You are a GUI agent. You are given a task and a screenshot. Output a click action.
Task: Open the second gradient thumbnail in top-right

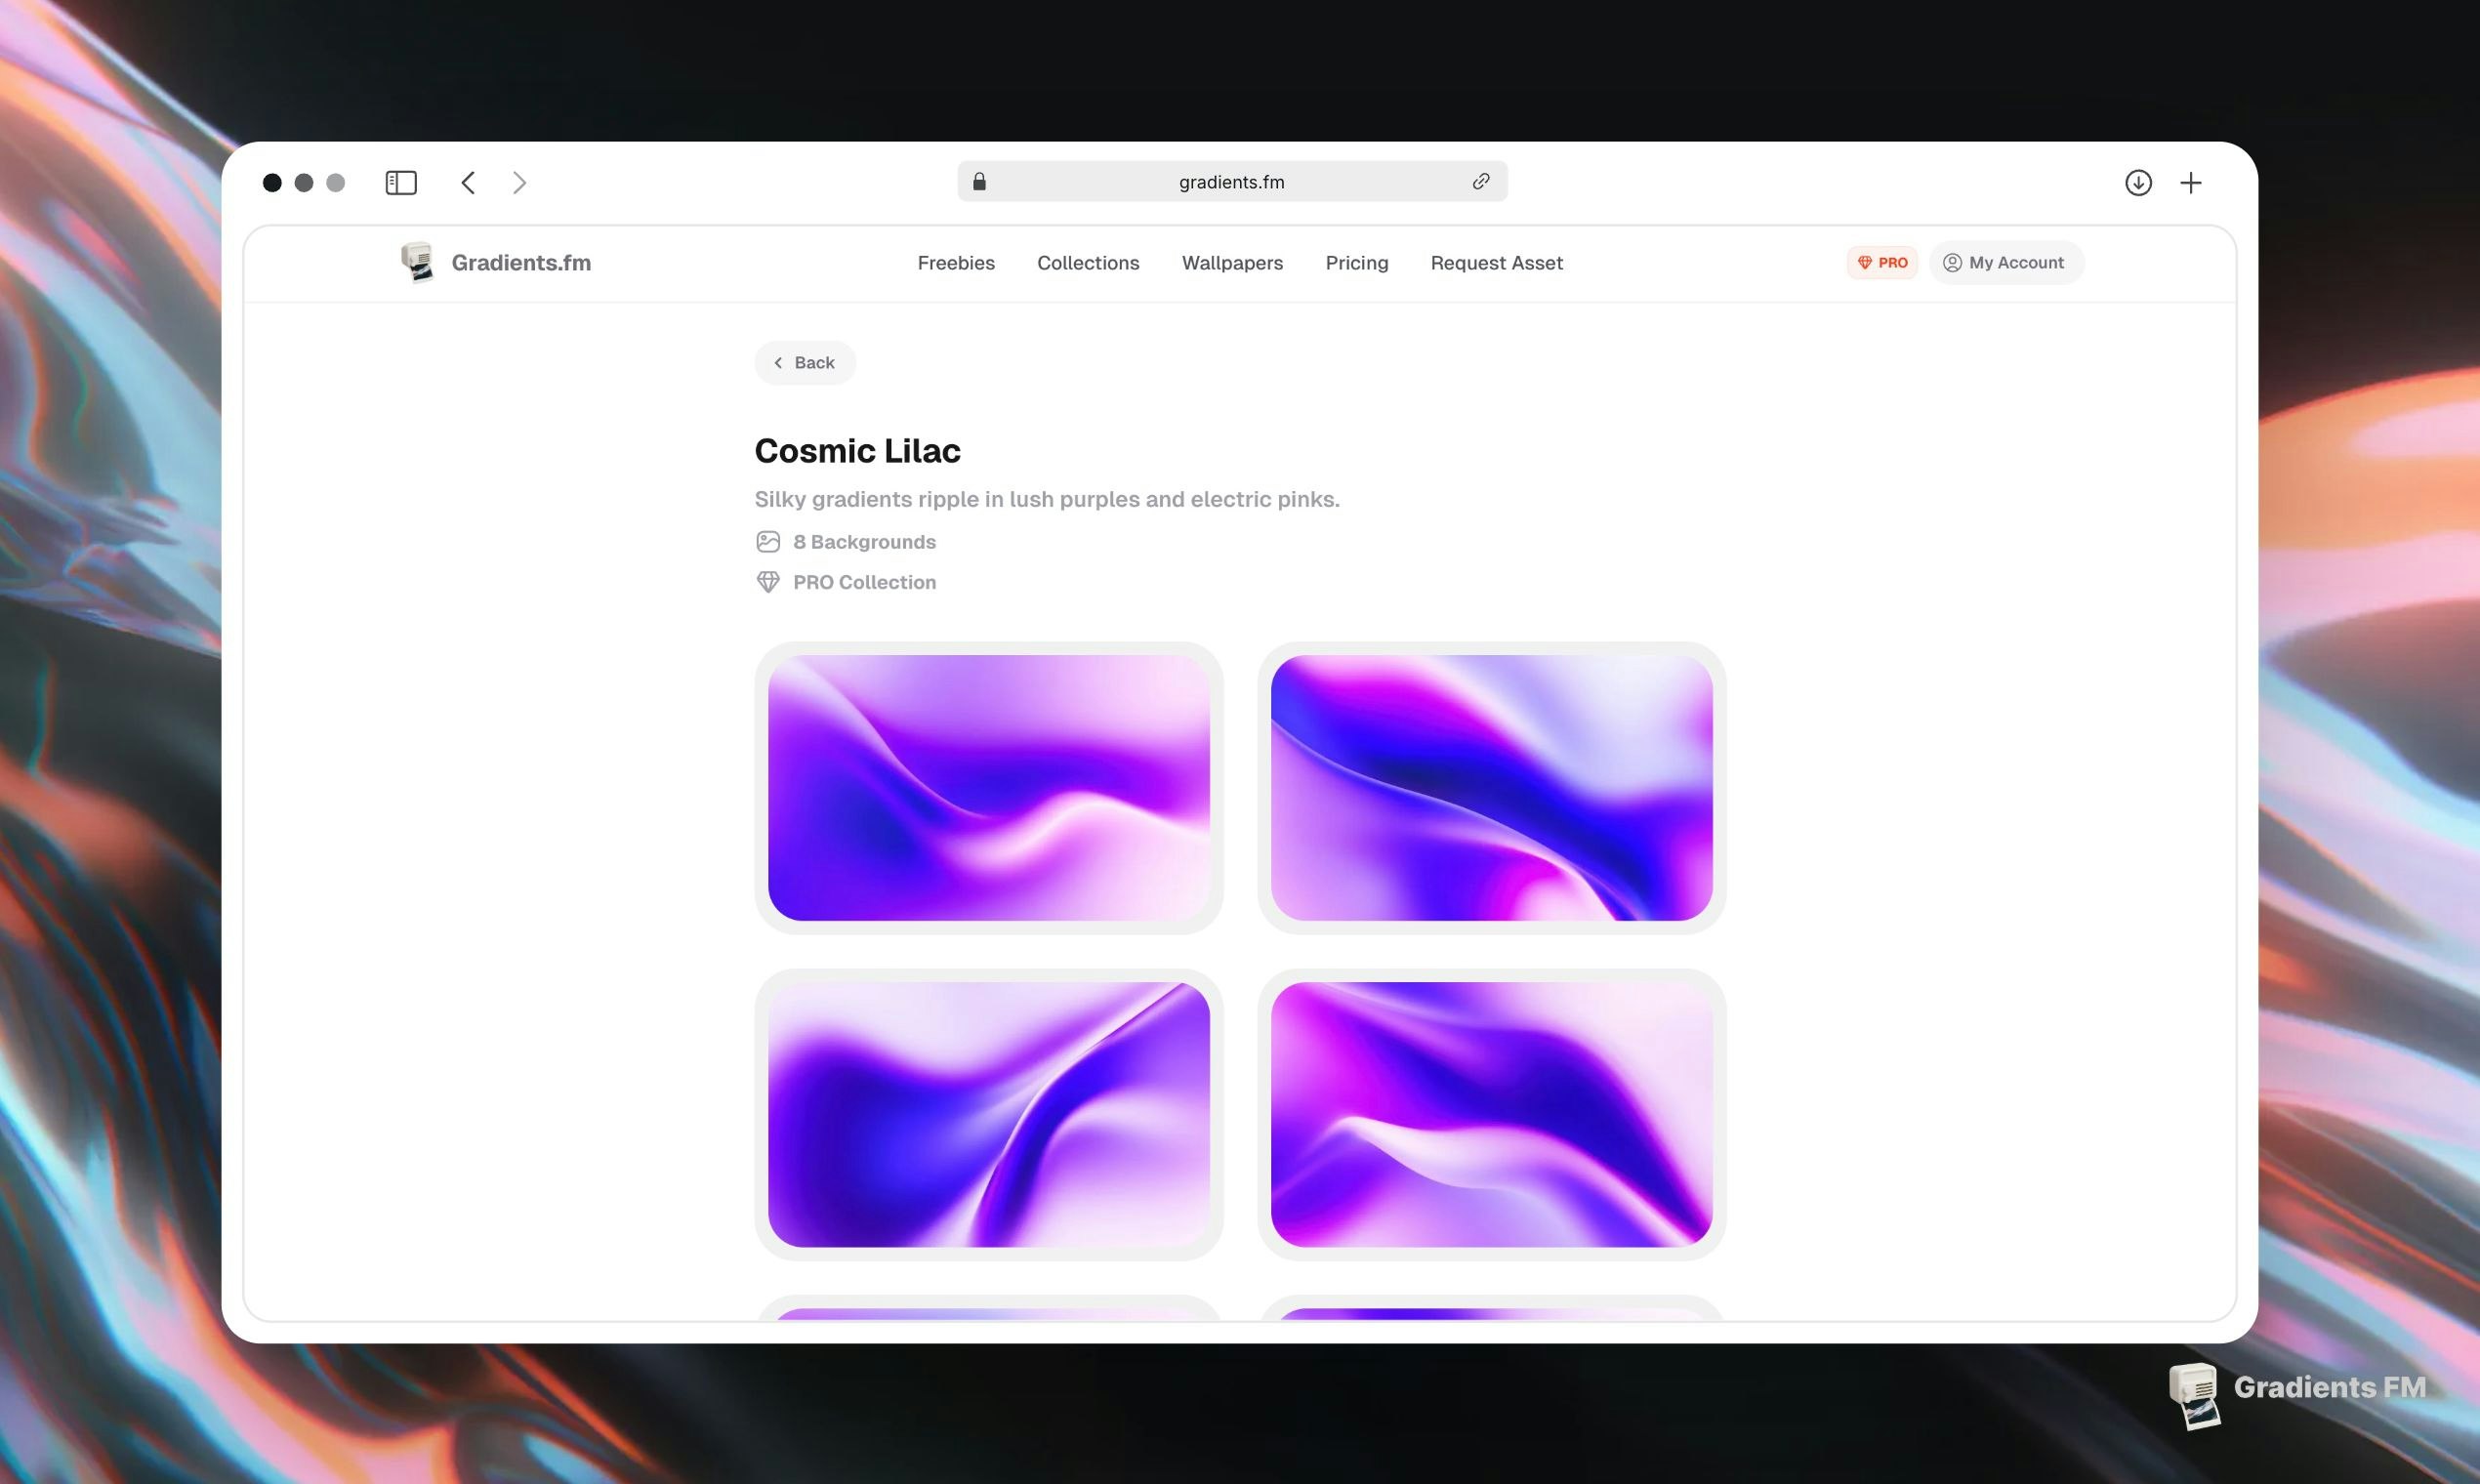pos(1491,788)
